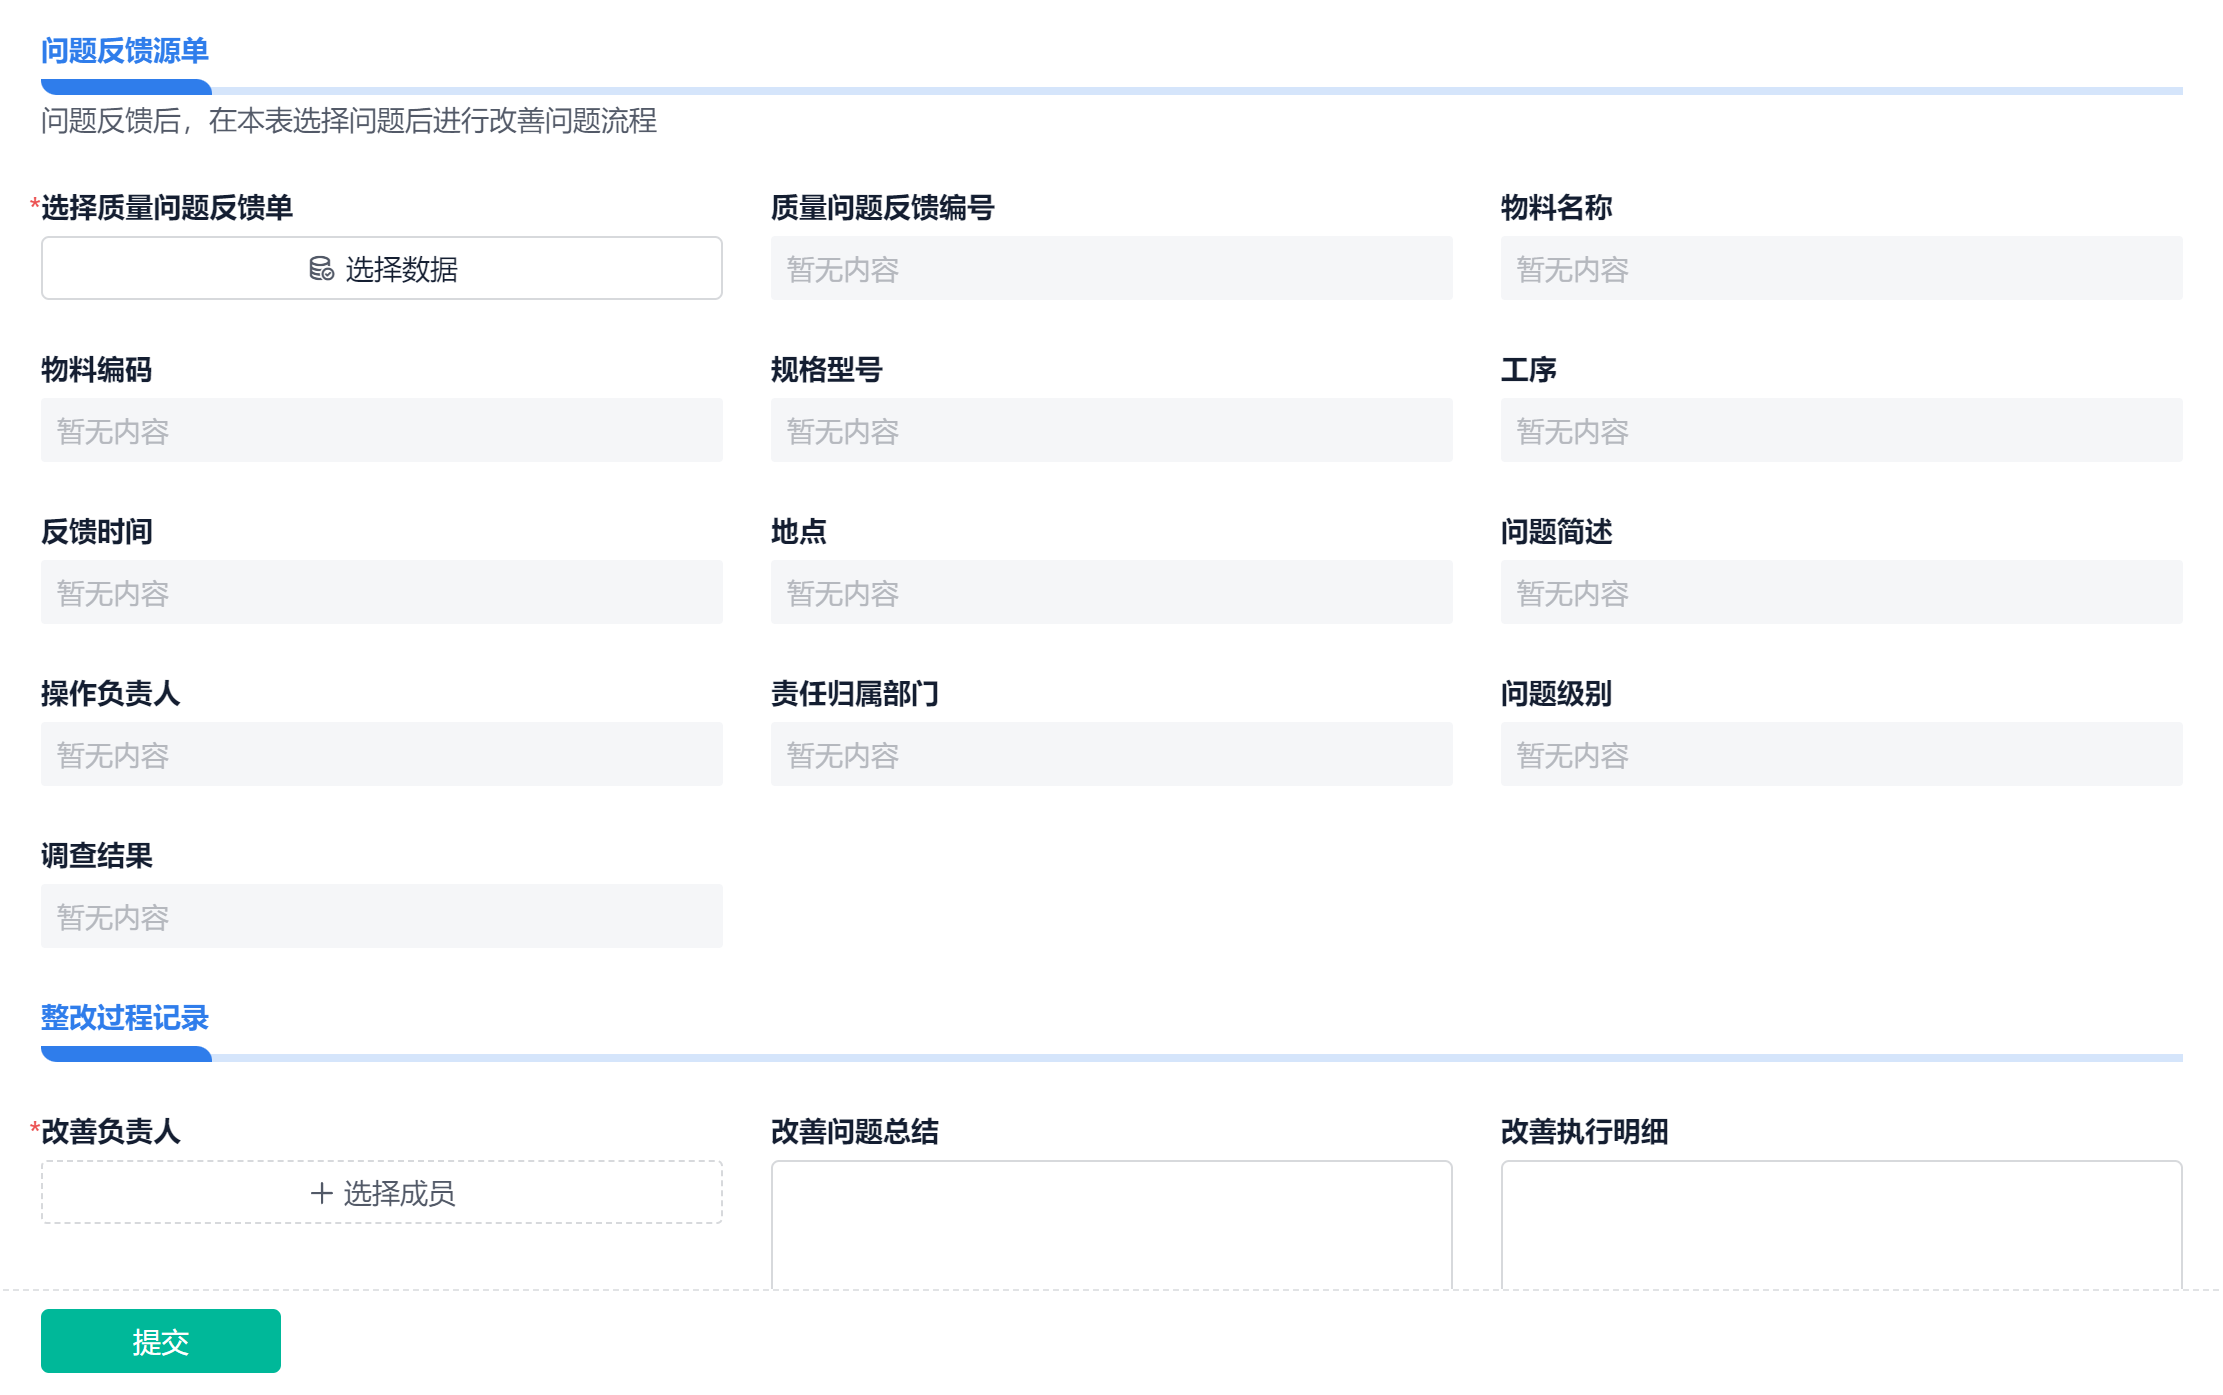Select the 整改过程记录 section tab
This screenshot has width=2223, height=1395.
125,1018
